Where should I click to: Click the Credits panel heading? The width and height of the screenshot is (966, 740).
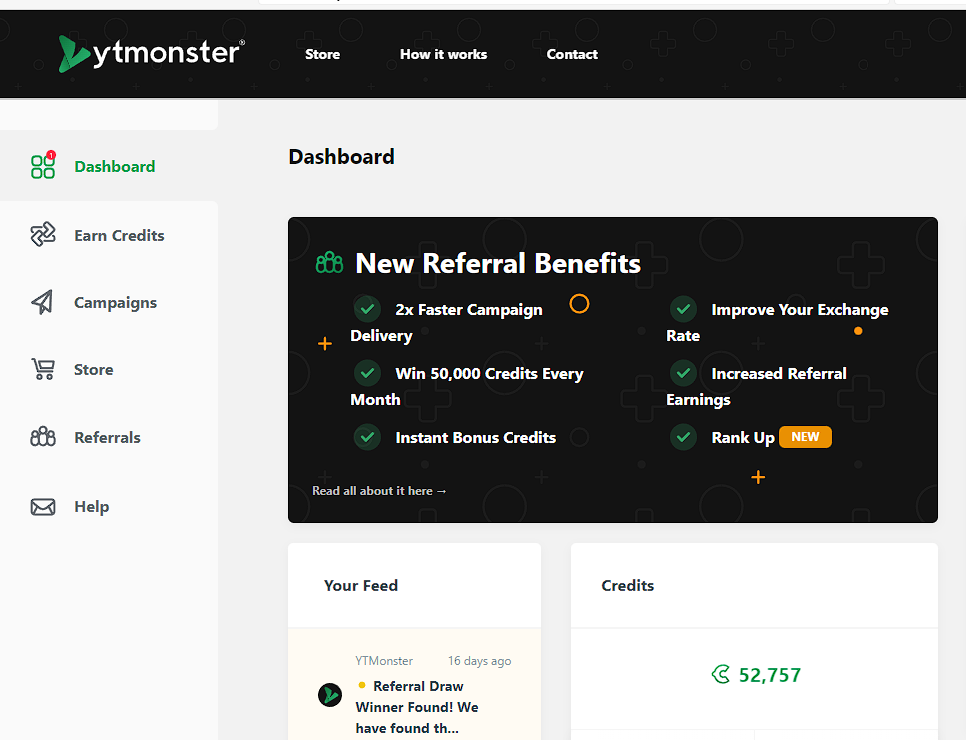coord(627,585)
